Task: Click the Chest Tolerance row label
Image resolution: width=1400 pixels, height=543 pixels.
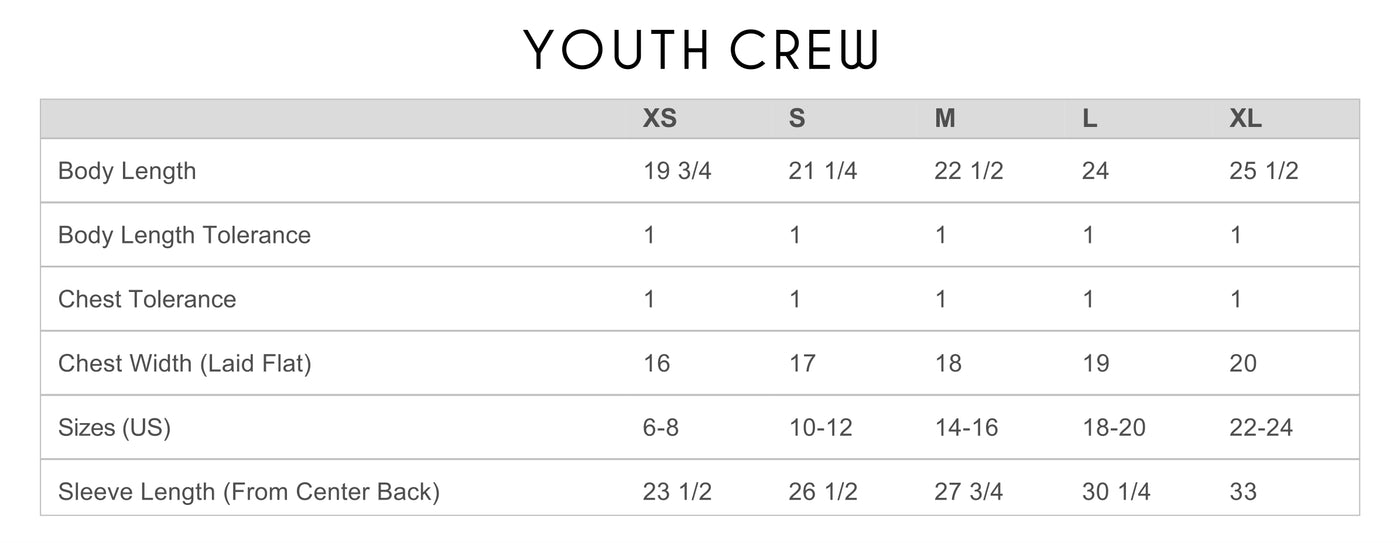Action: coord(147,299)
